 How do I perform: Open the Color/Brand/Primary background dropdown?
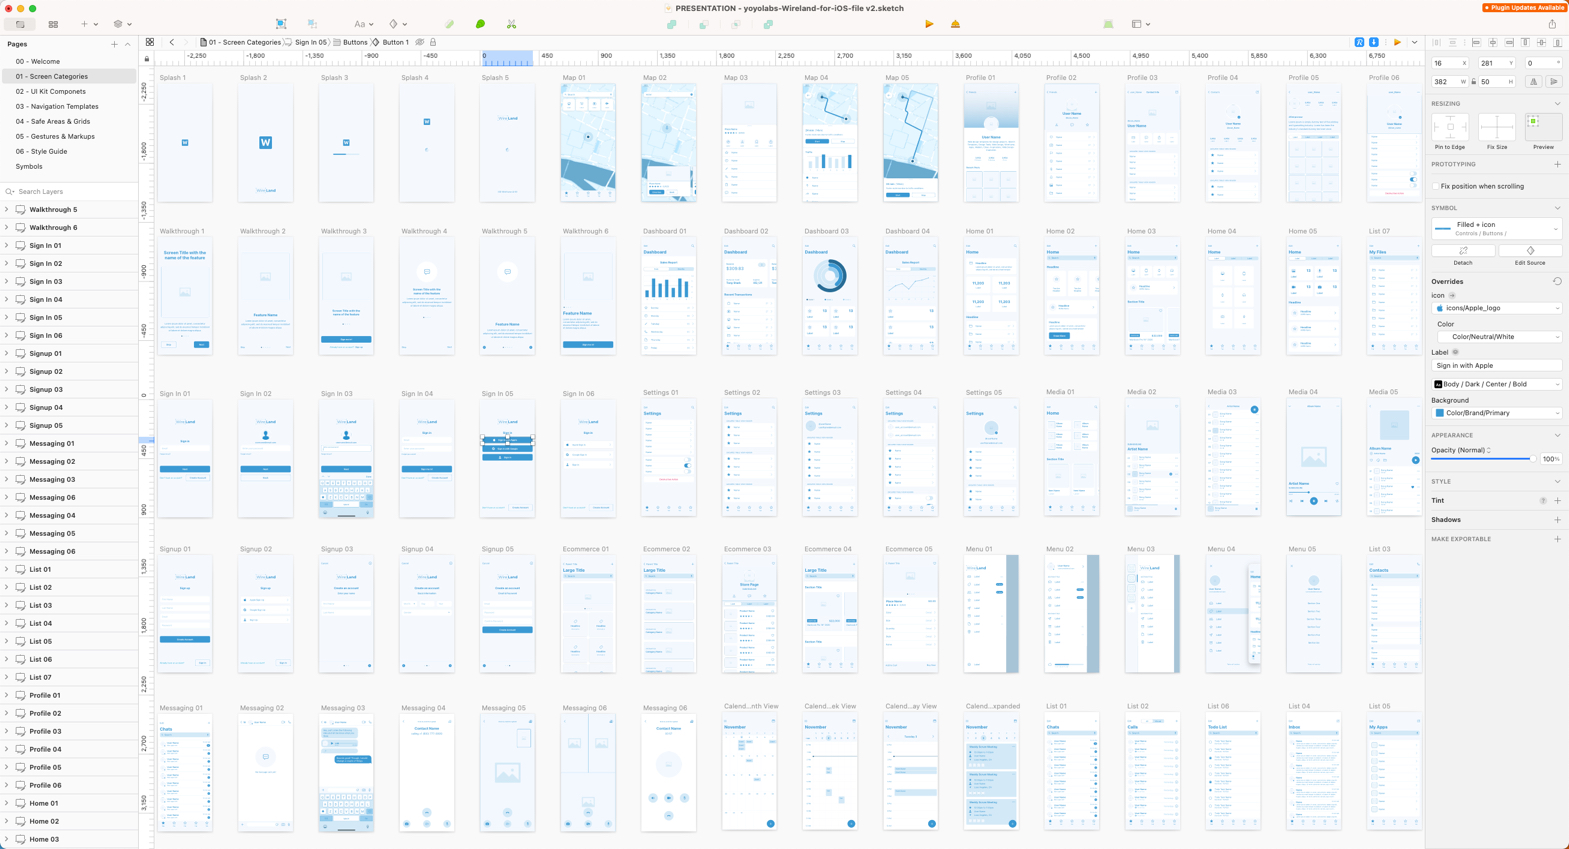[1497, 413]
